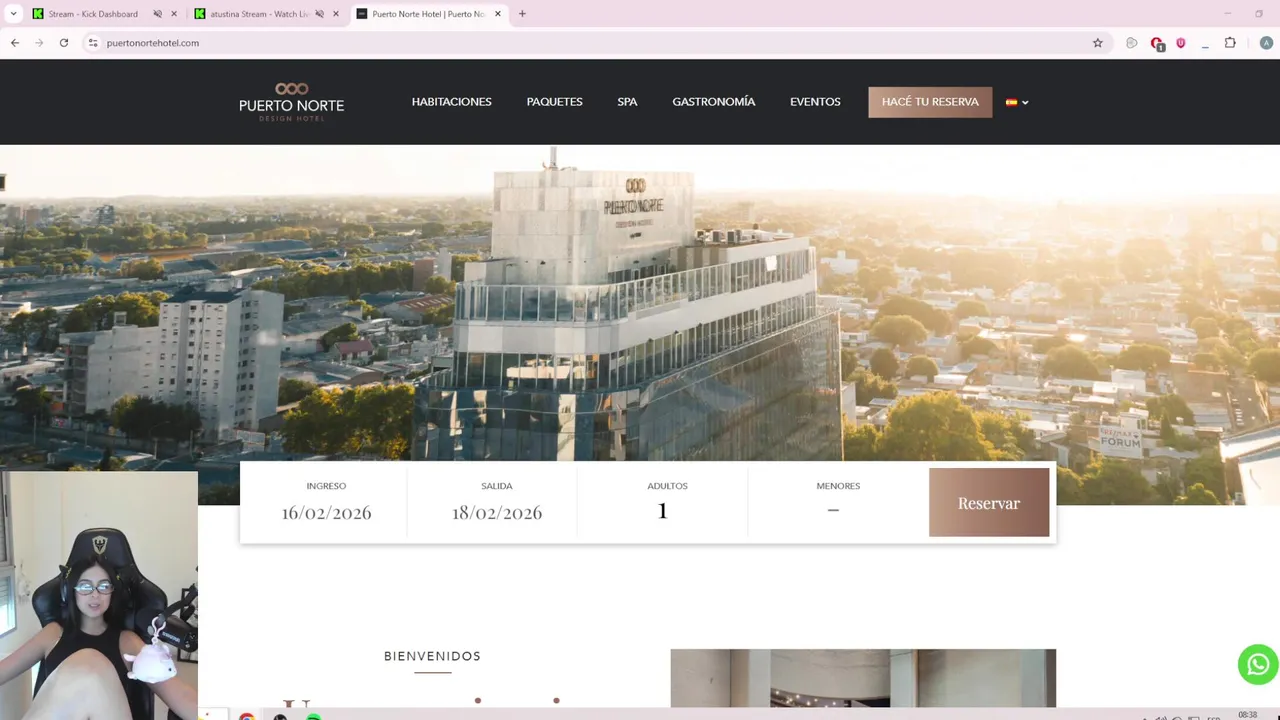Open the Chrome extensions puzzle icon
Image resolution: width=1280 pixels, height=720 pixels.
click(x=1230, y=43)
